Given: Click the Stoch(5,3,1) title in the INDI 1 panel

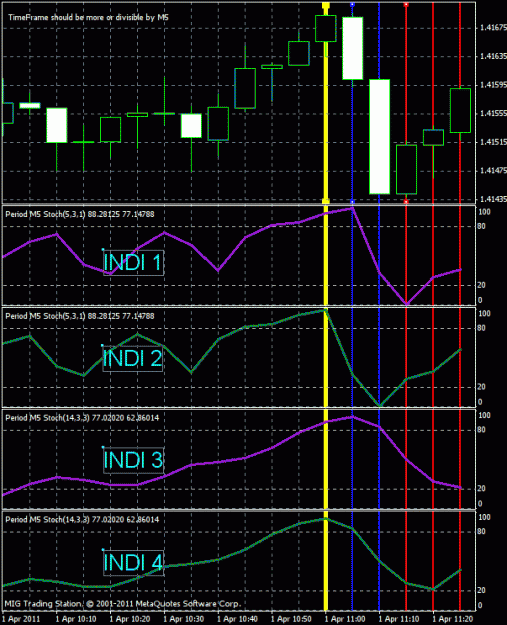Looking at the screenshot, I should pos(80,214).
